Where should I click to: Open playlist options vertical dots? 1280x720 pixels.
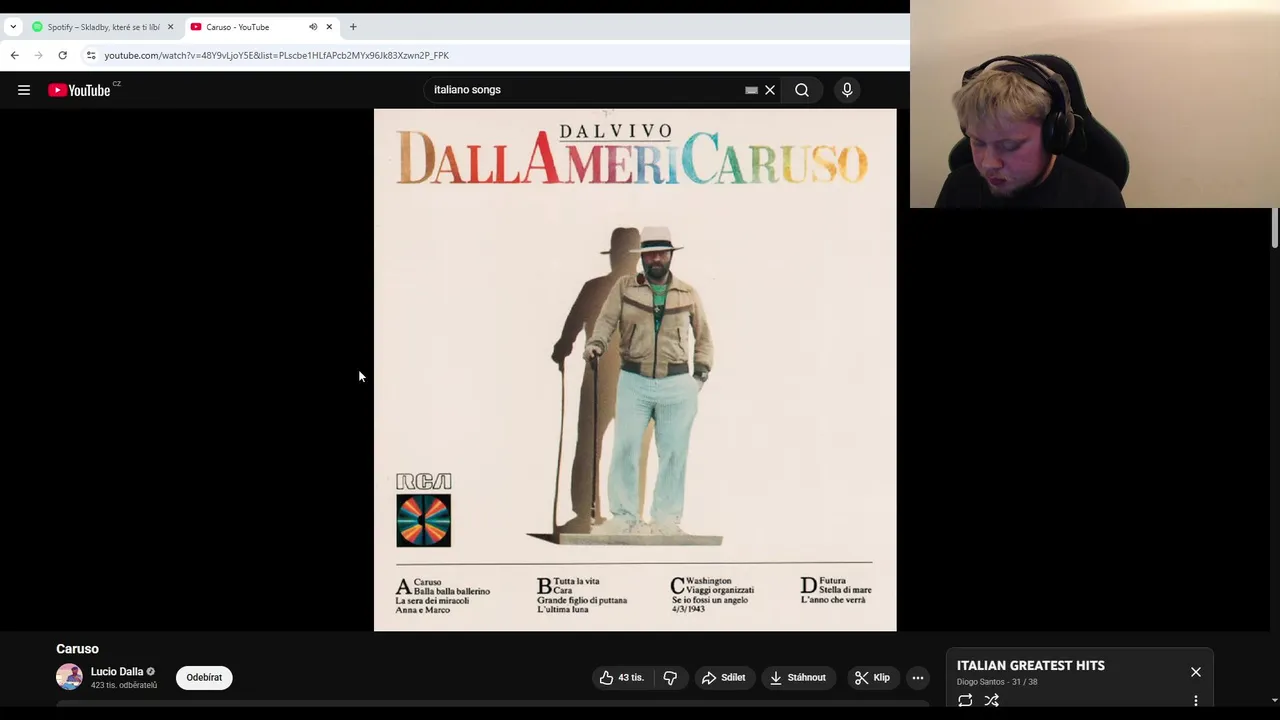[x=1196, y=701]
